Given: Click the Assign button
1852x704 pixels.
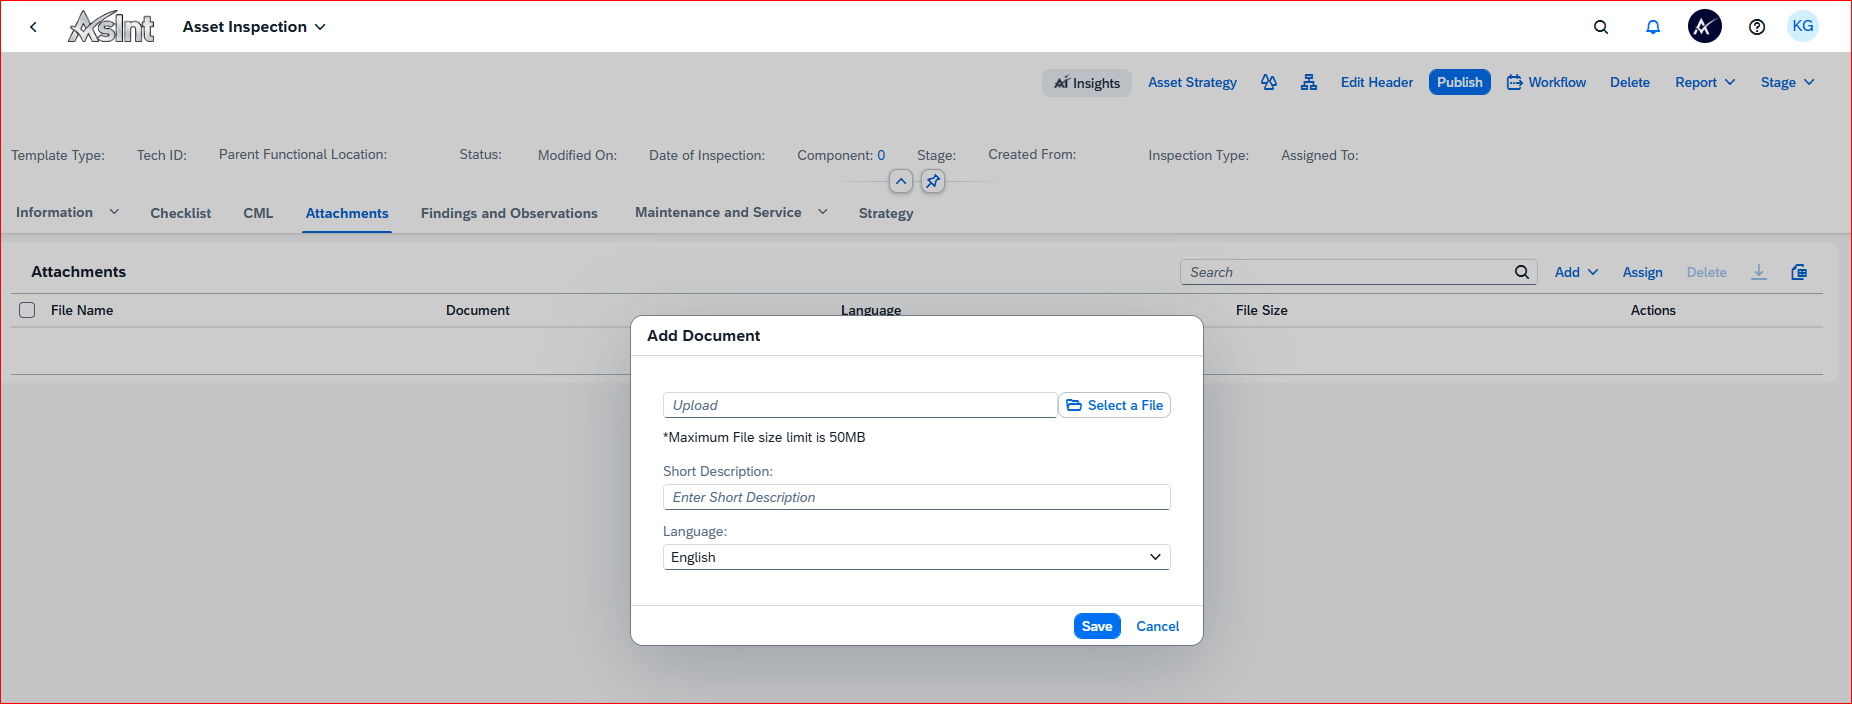Looking at the screenshot, I should coord(1642,272).
